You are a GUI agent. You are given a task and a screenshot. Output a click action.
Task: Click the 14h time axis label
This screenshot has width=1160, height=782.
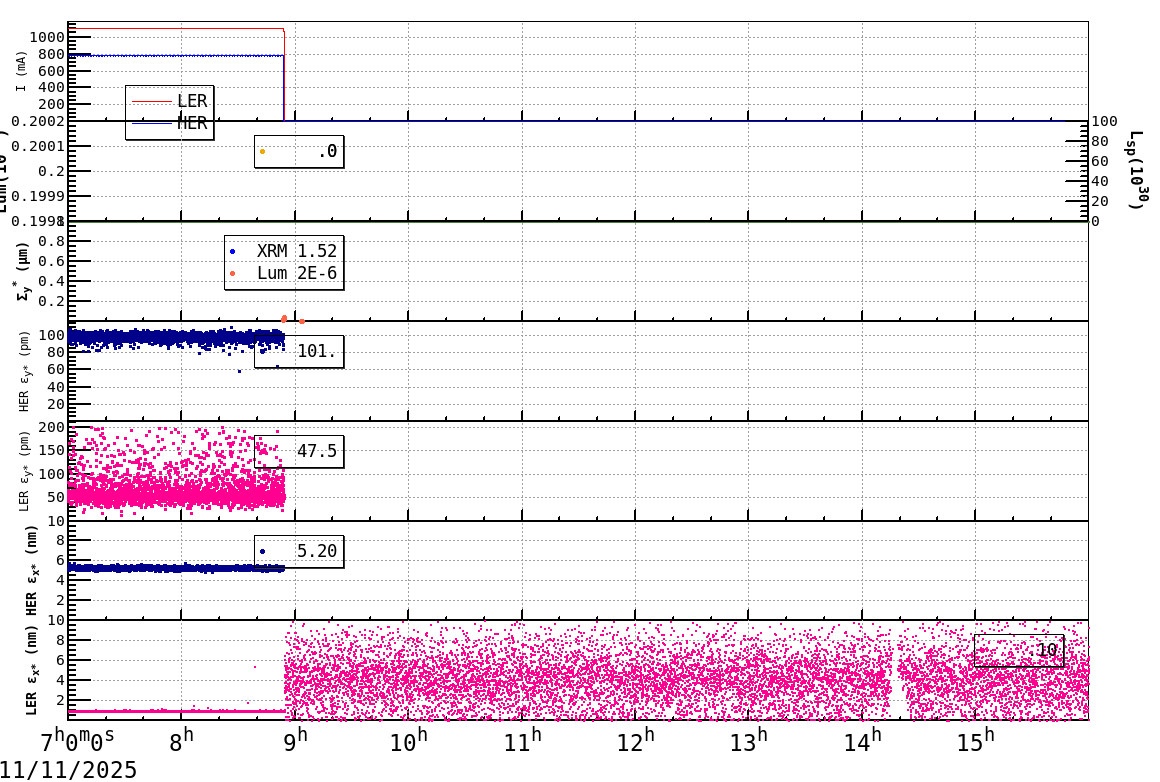point(863,740)
